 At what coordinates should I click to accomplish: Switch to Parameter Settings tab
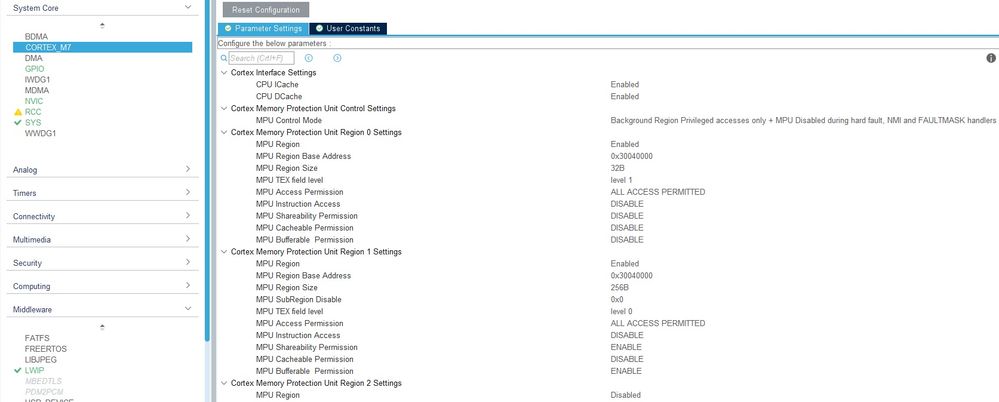[263, 29]
